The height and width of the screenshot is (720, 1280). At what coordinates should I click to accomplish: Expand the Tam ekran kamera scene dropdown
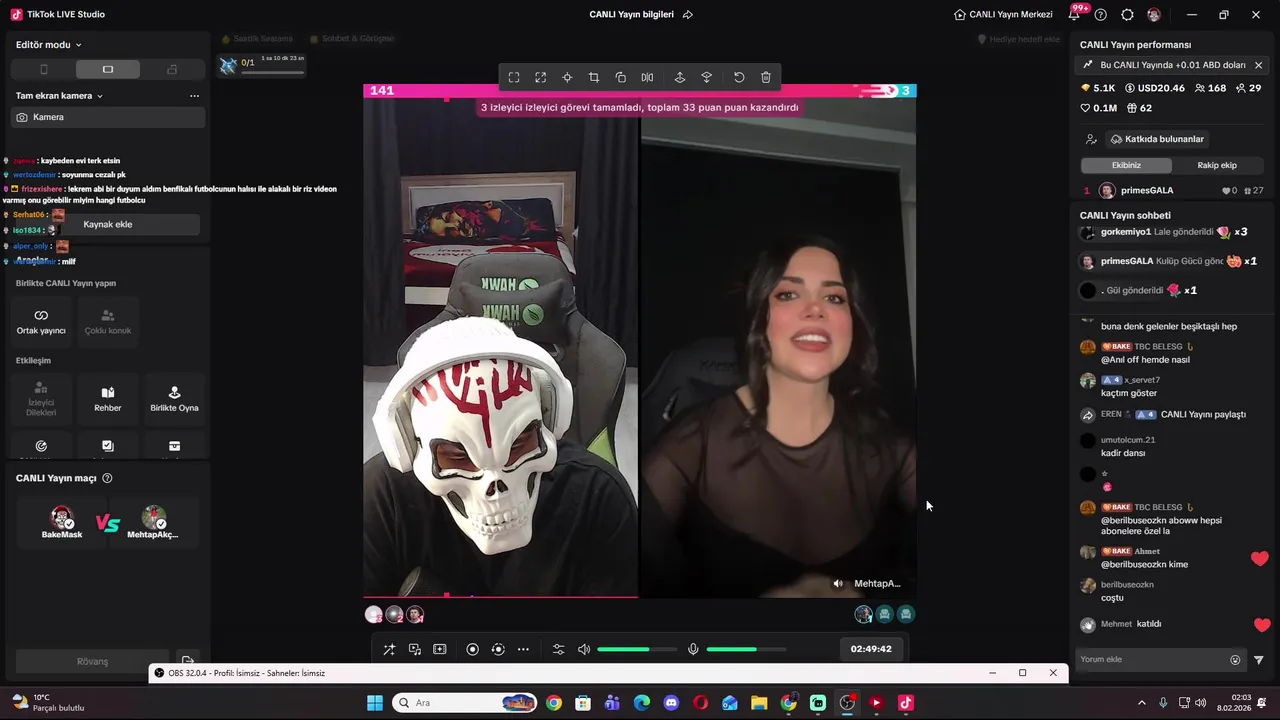click(x=60, y=96)
